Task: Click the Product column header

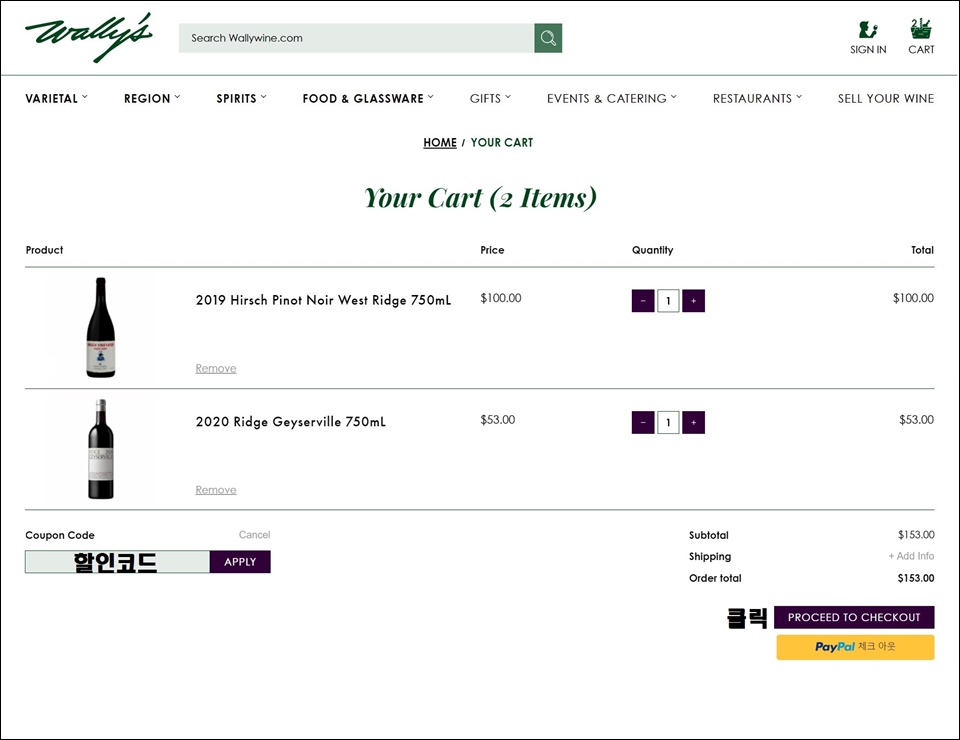Action: [x=44, y=250]
